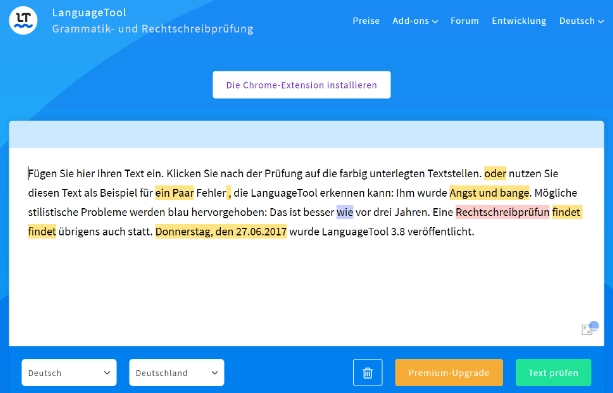Click the highlighted comma after 'Fehler'
Viewport: 613px width, 393px height.
229,193
